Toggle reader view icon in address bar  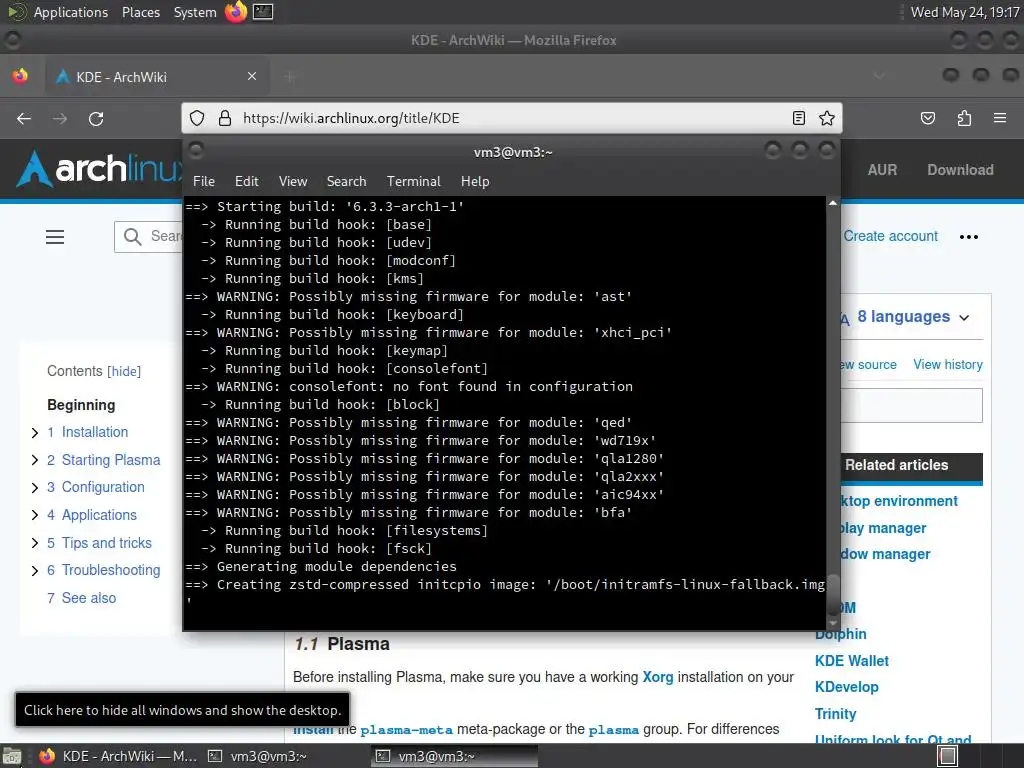pos(799,118)
